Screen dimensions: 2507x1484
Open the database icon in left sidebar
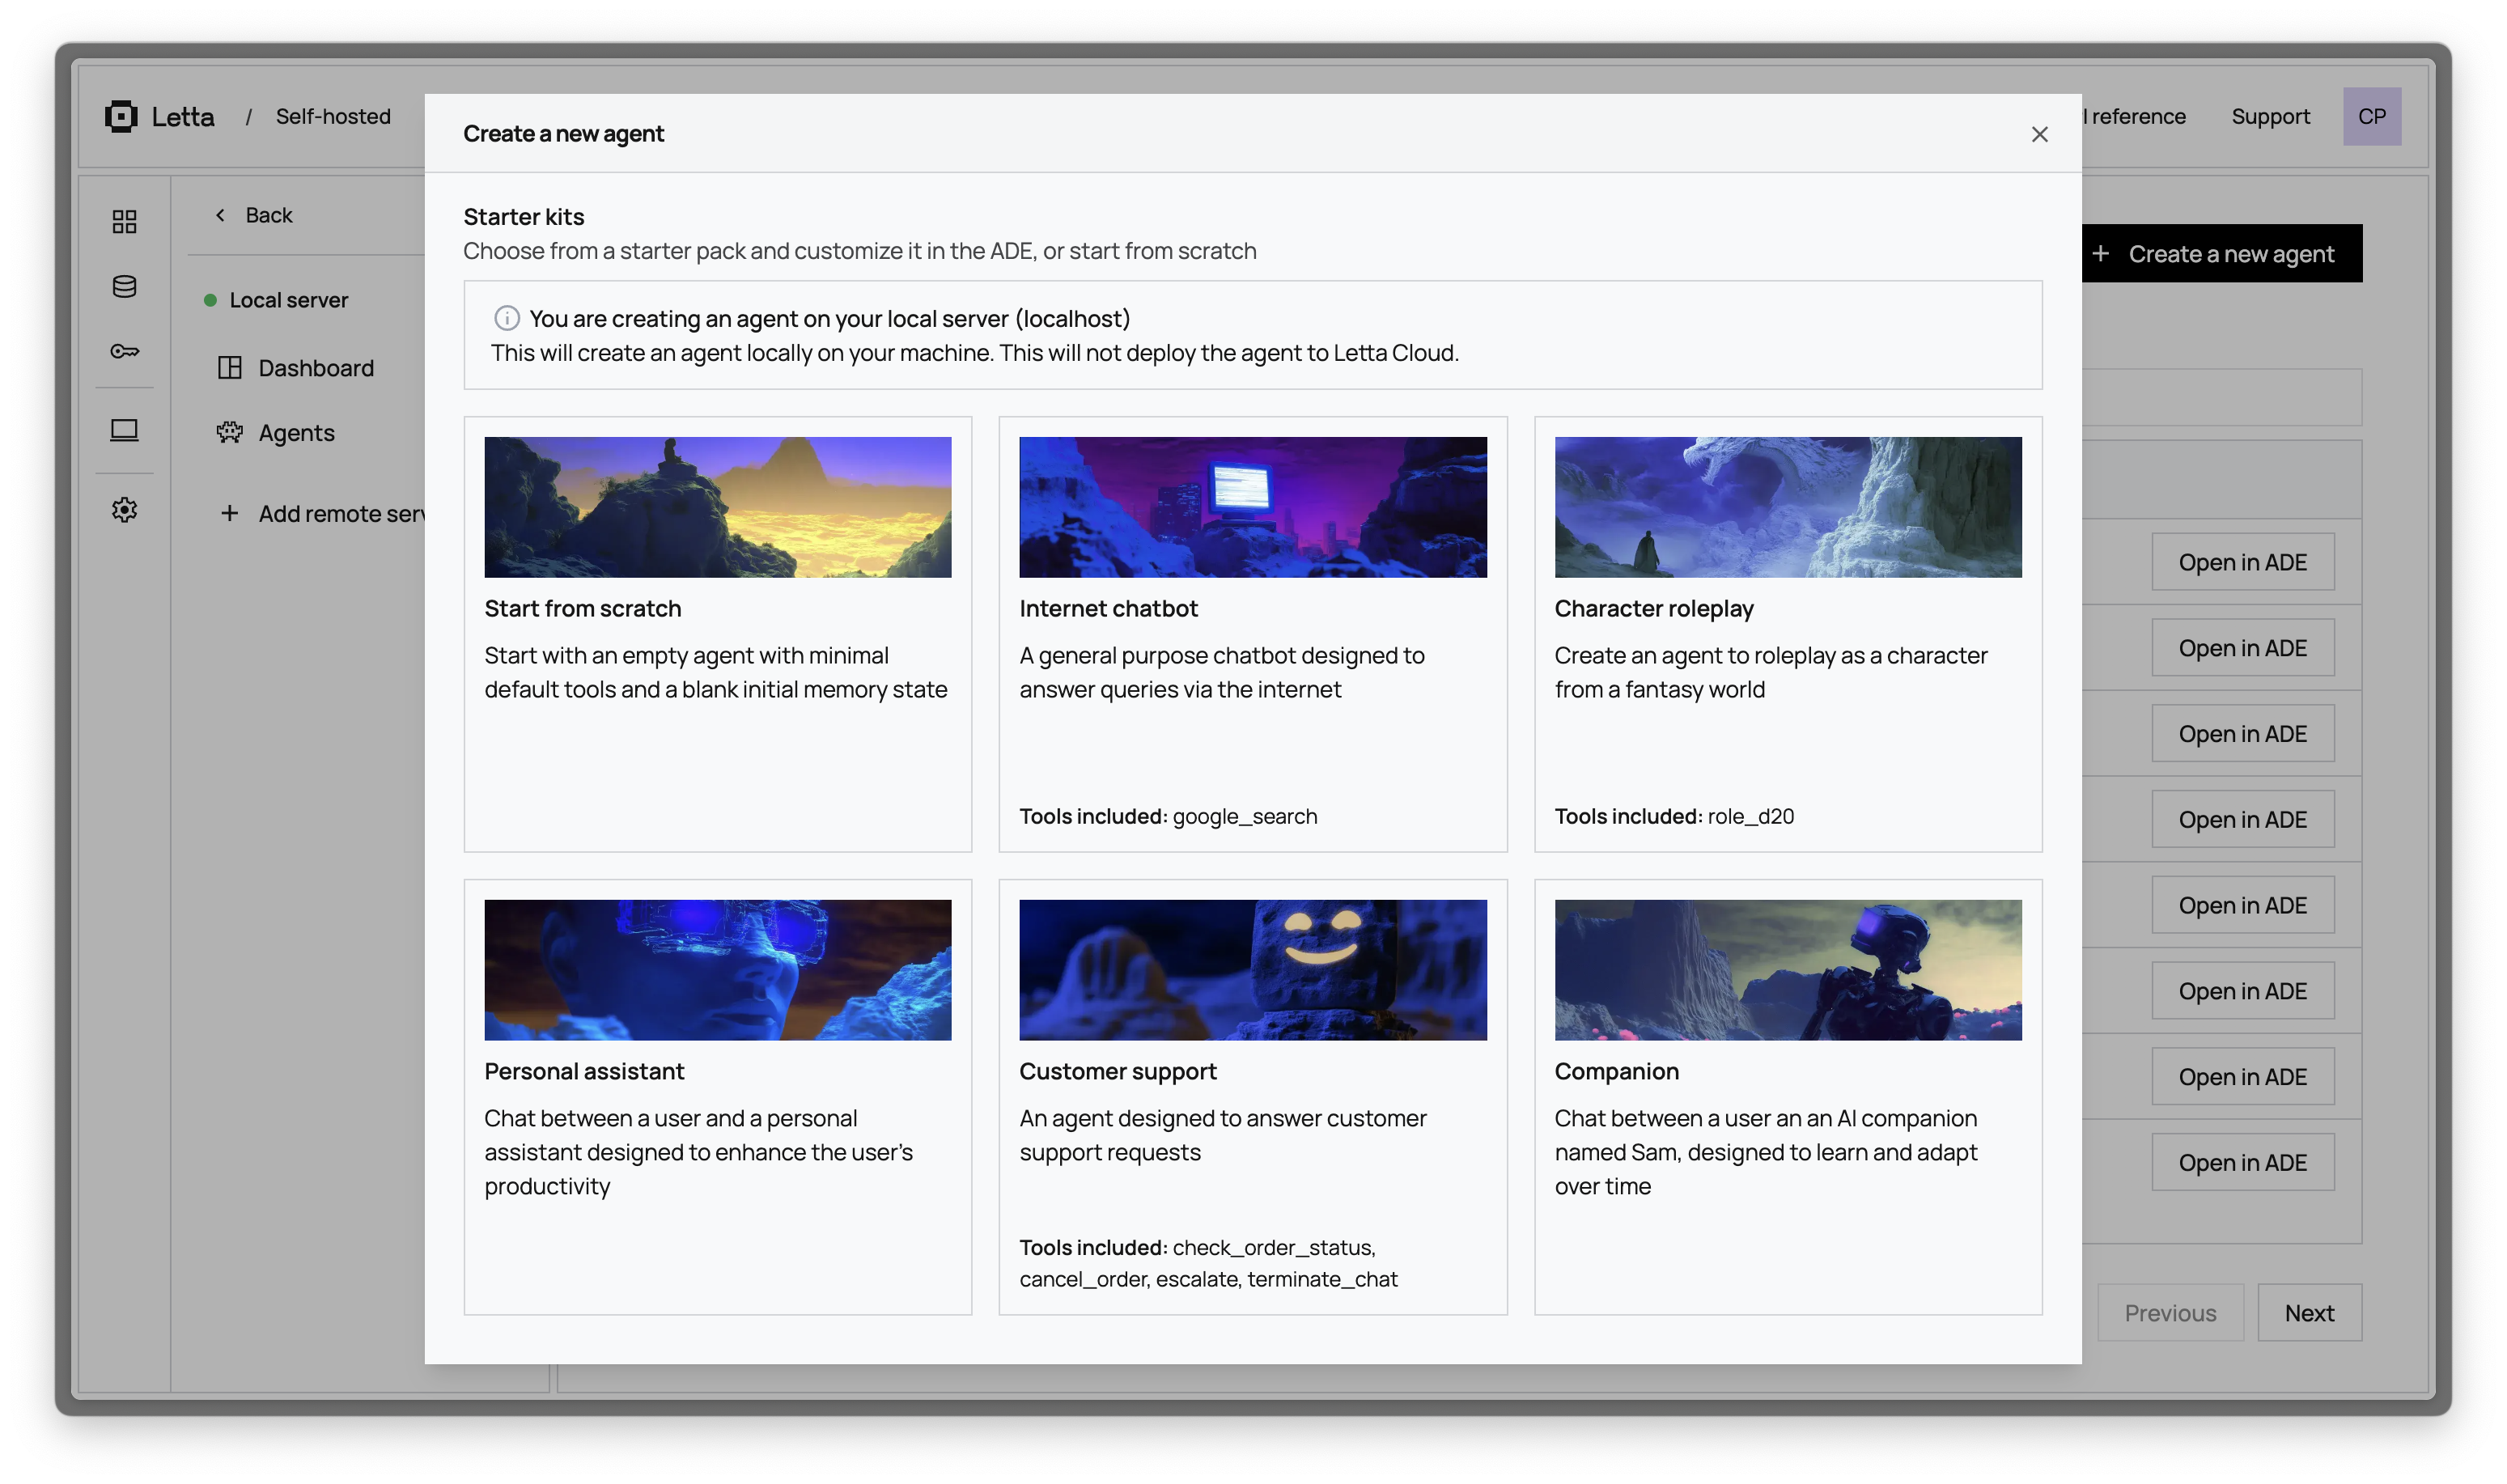124,287
